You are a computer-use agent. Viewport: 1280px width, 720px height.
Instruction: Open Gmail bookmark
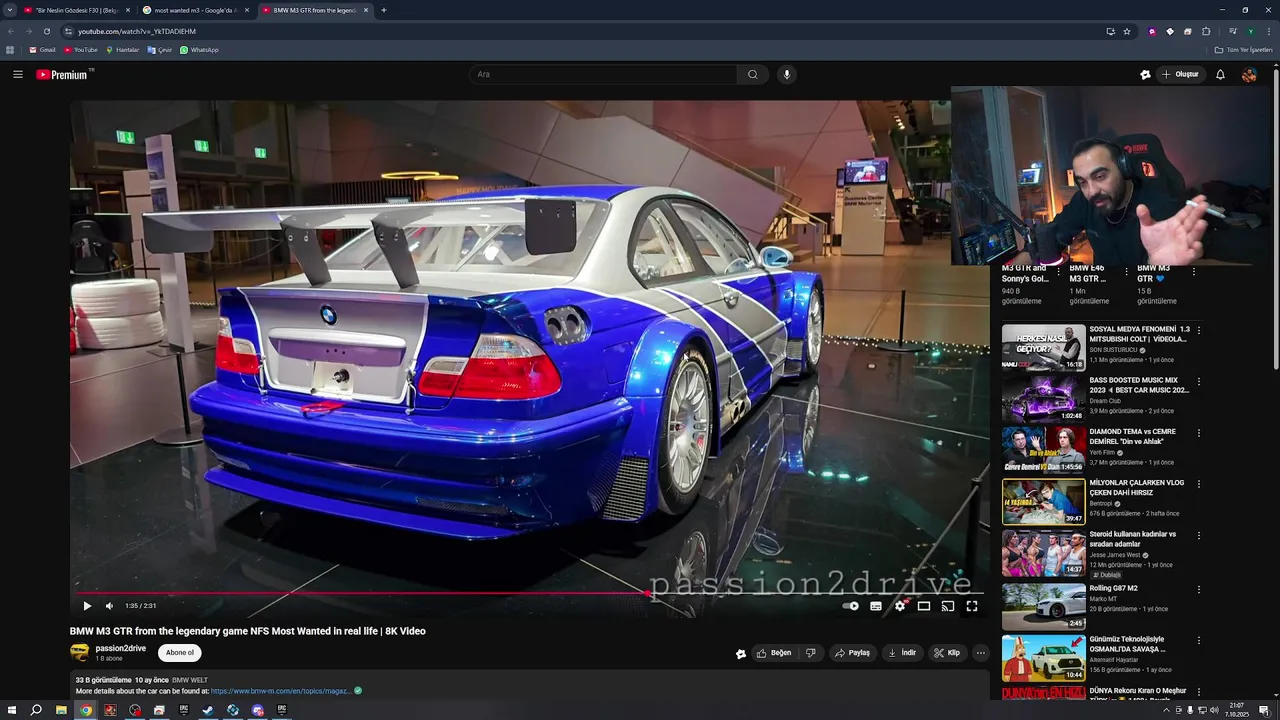coord(42,50)
